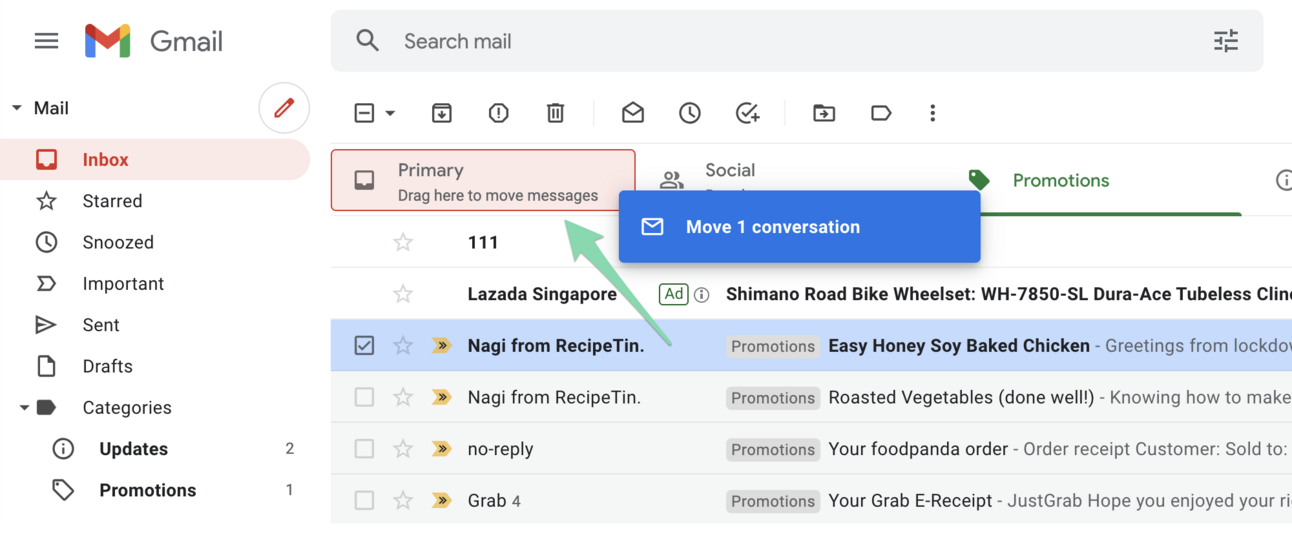
Task: Open the Promotions category in sidebar
Action: pos(154,490)
